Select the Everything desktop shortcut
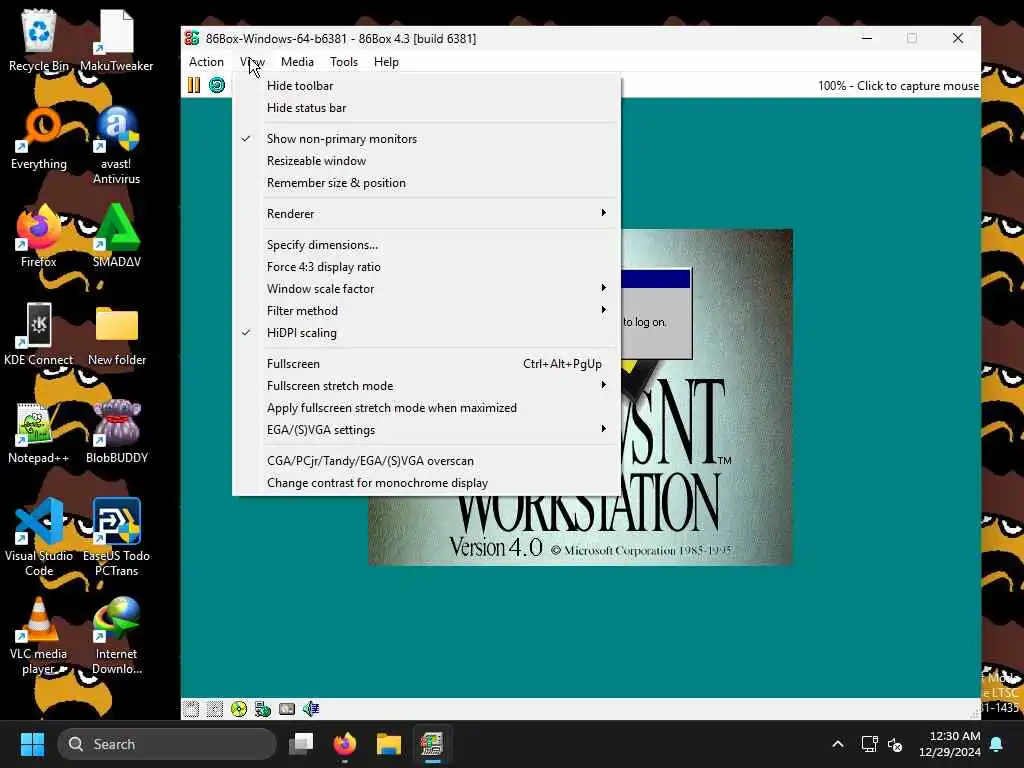Screen dimensions: 1024x768 39,139
